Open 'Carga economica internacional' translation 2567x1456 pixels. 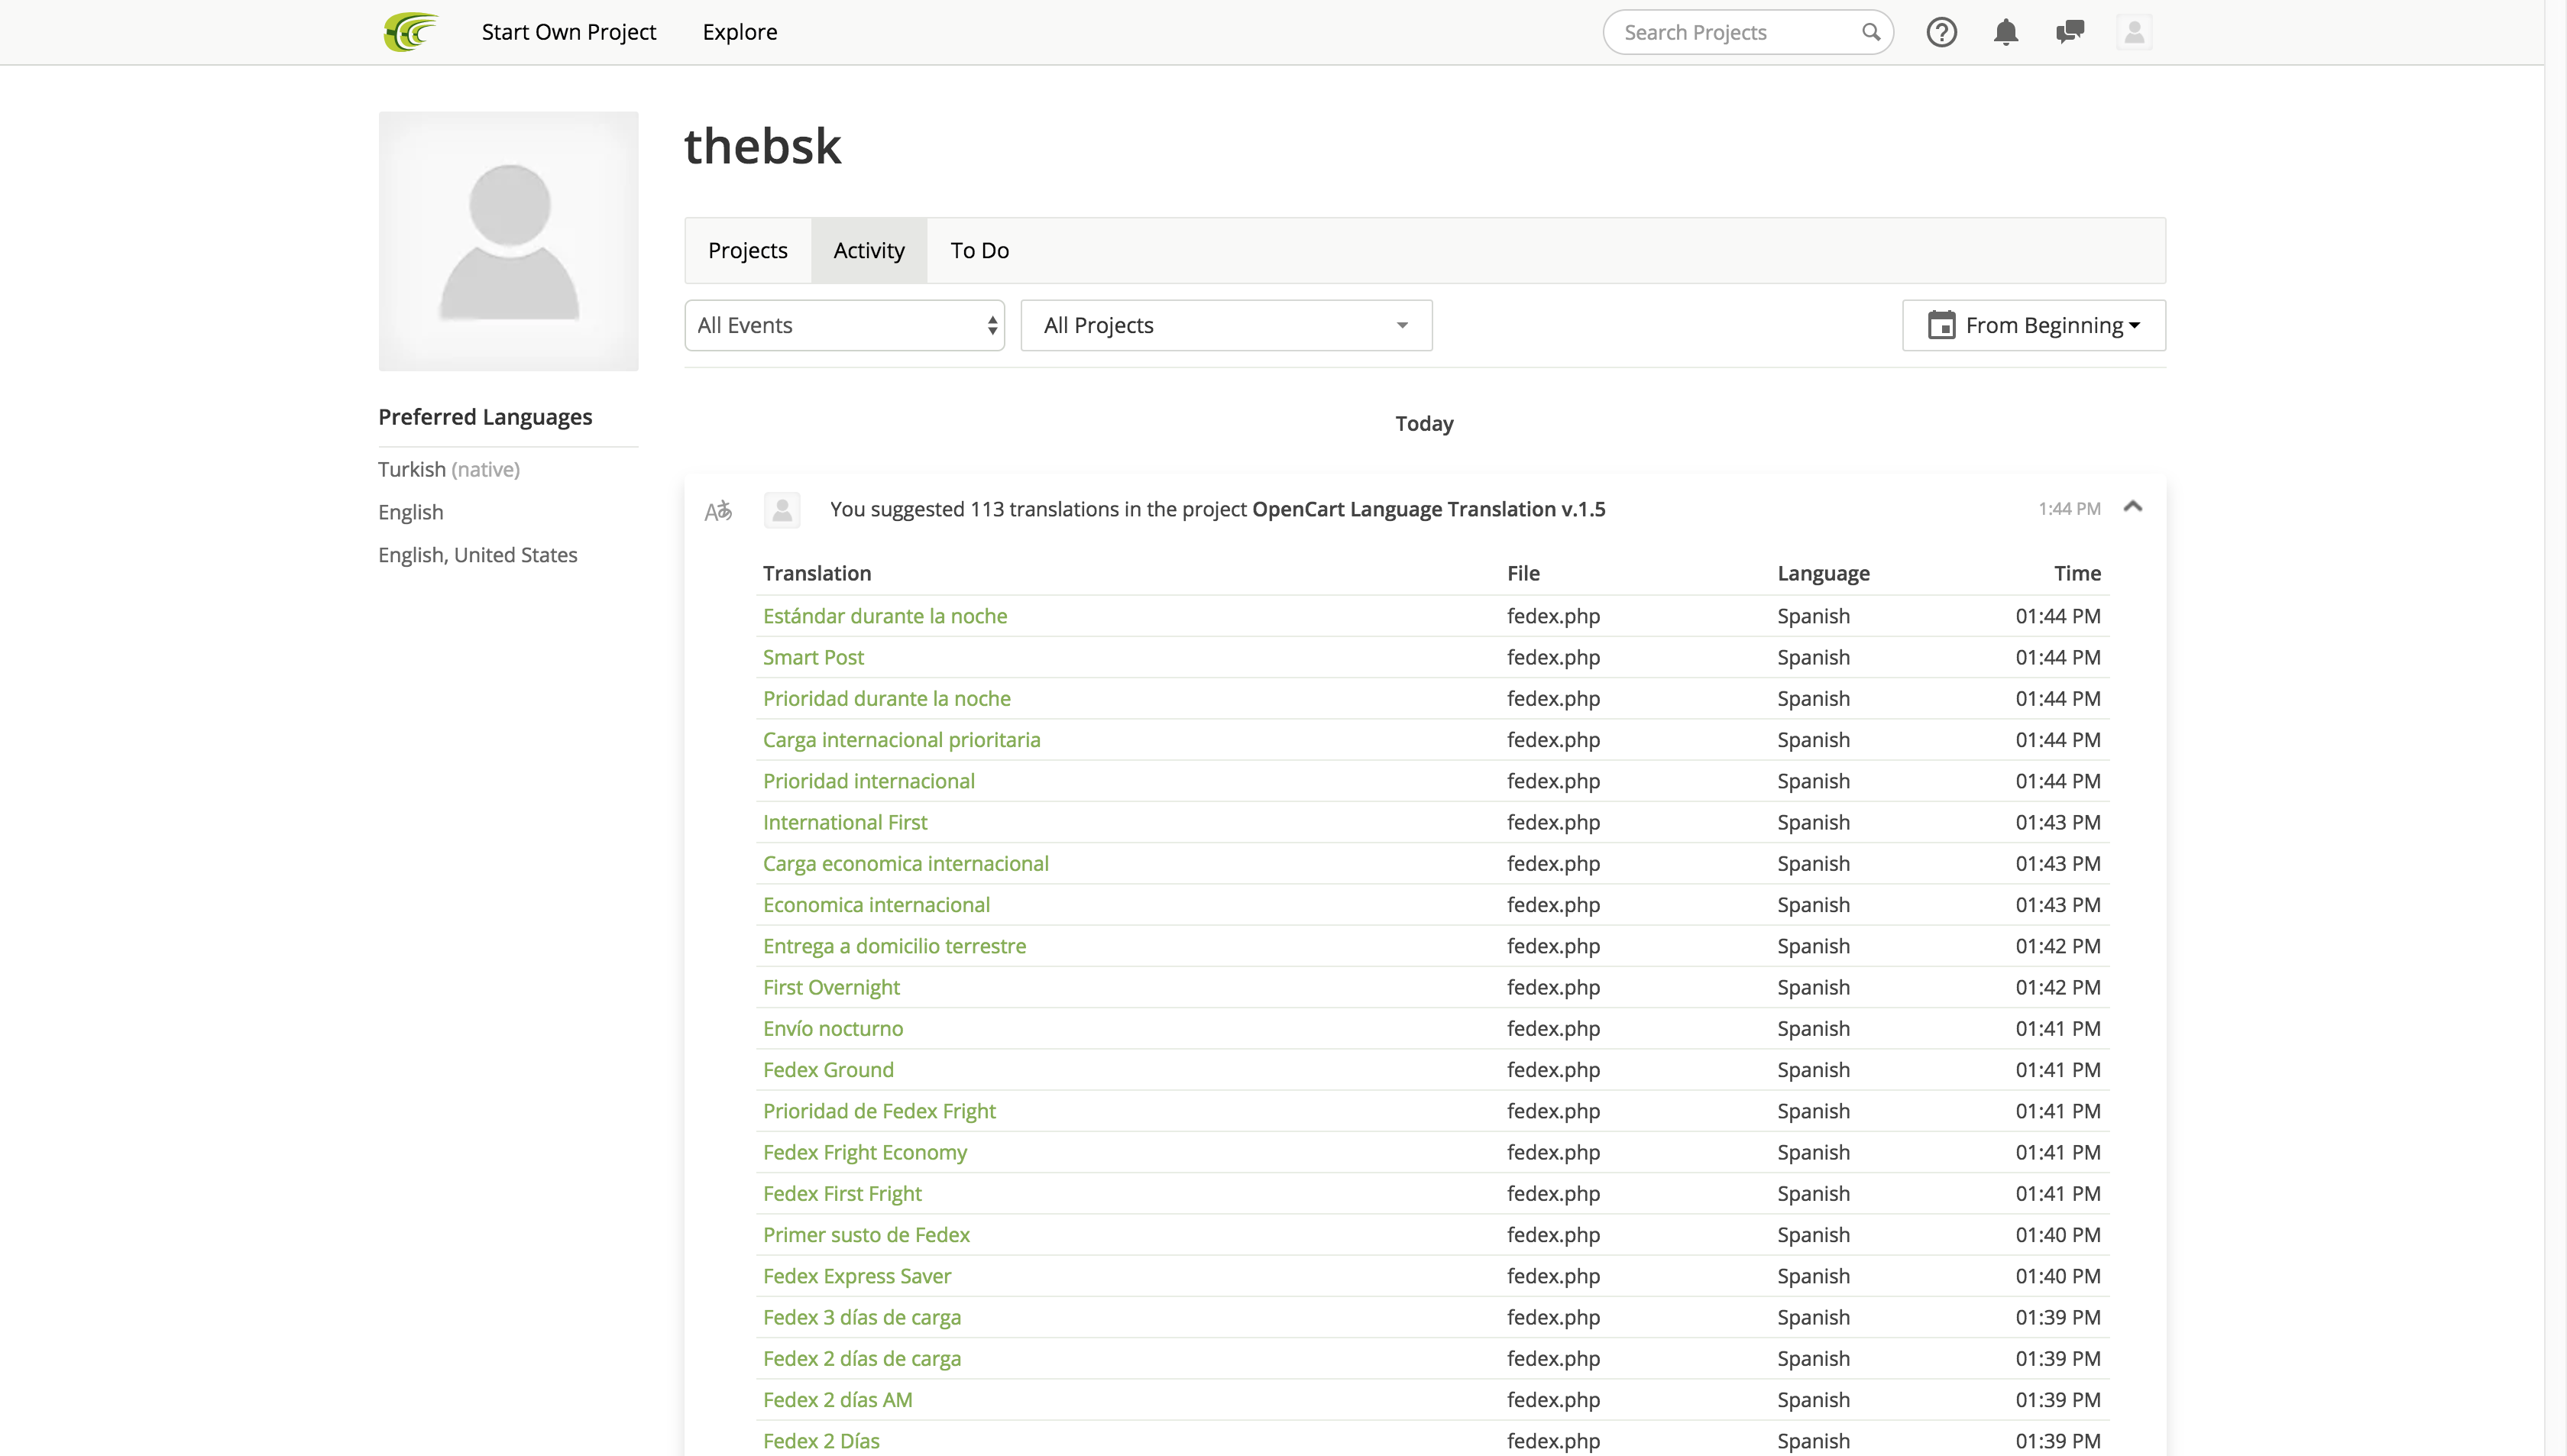(x=905, y=863)
